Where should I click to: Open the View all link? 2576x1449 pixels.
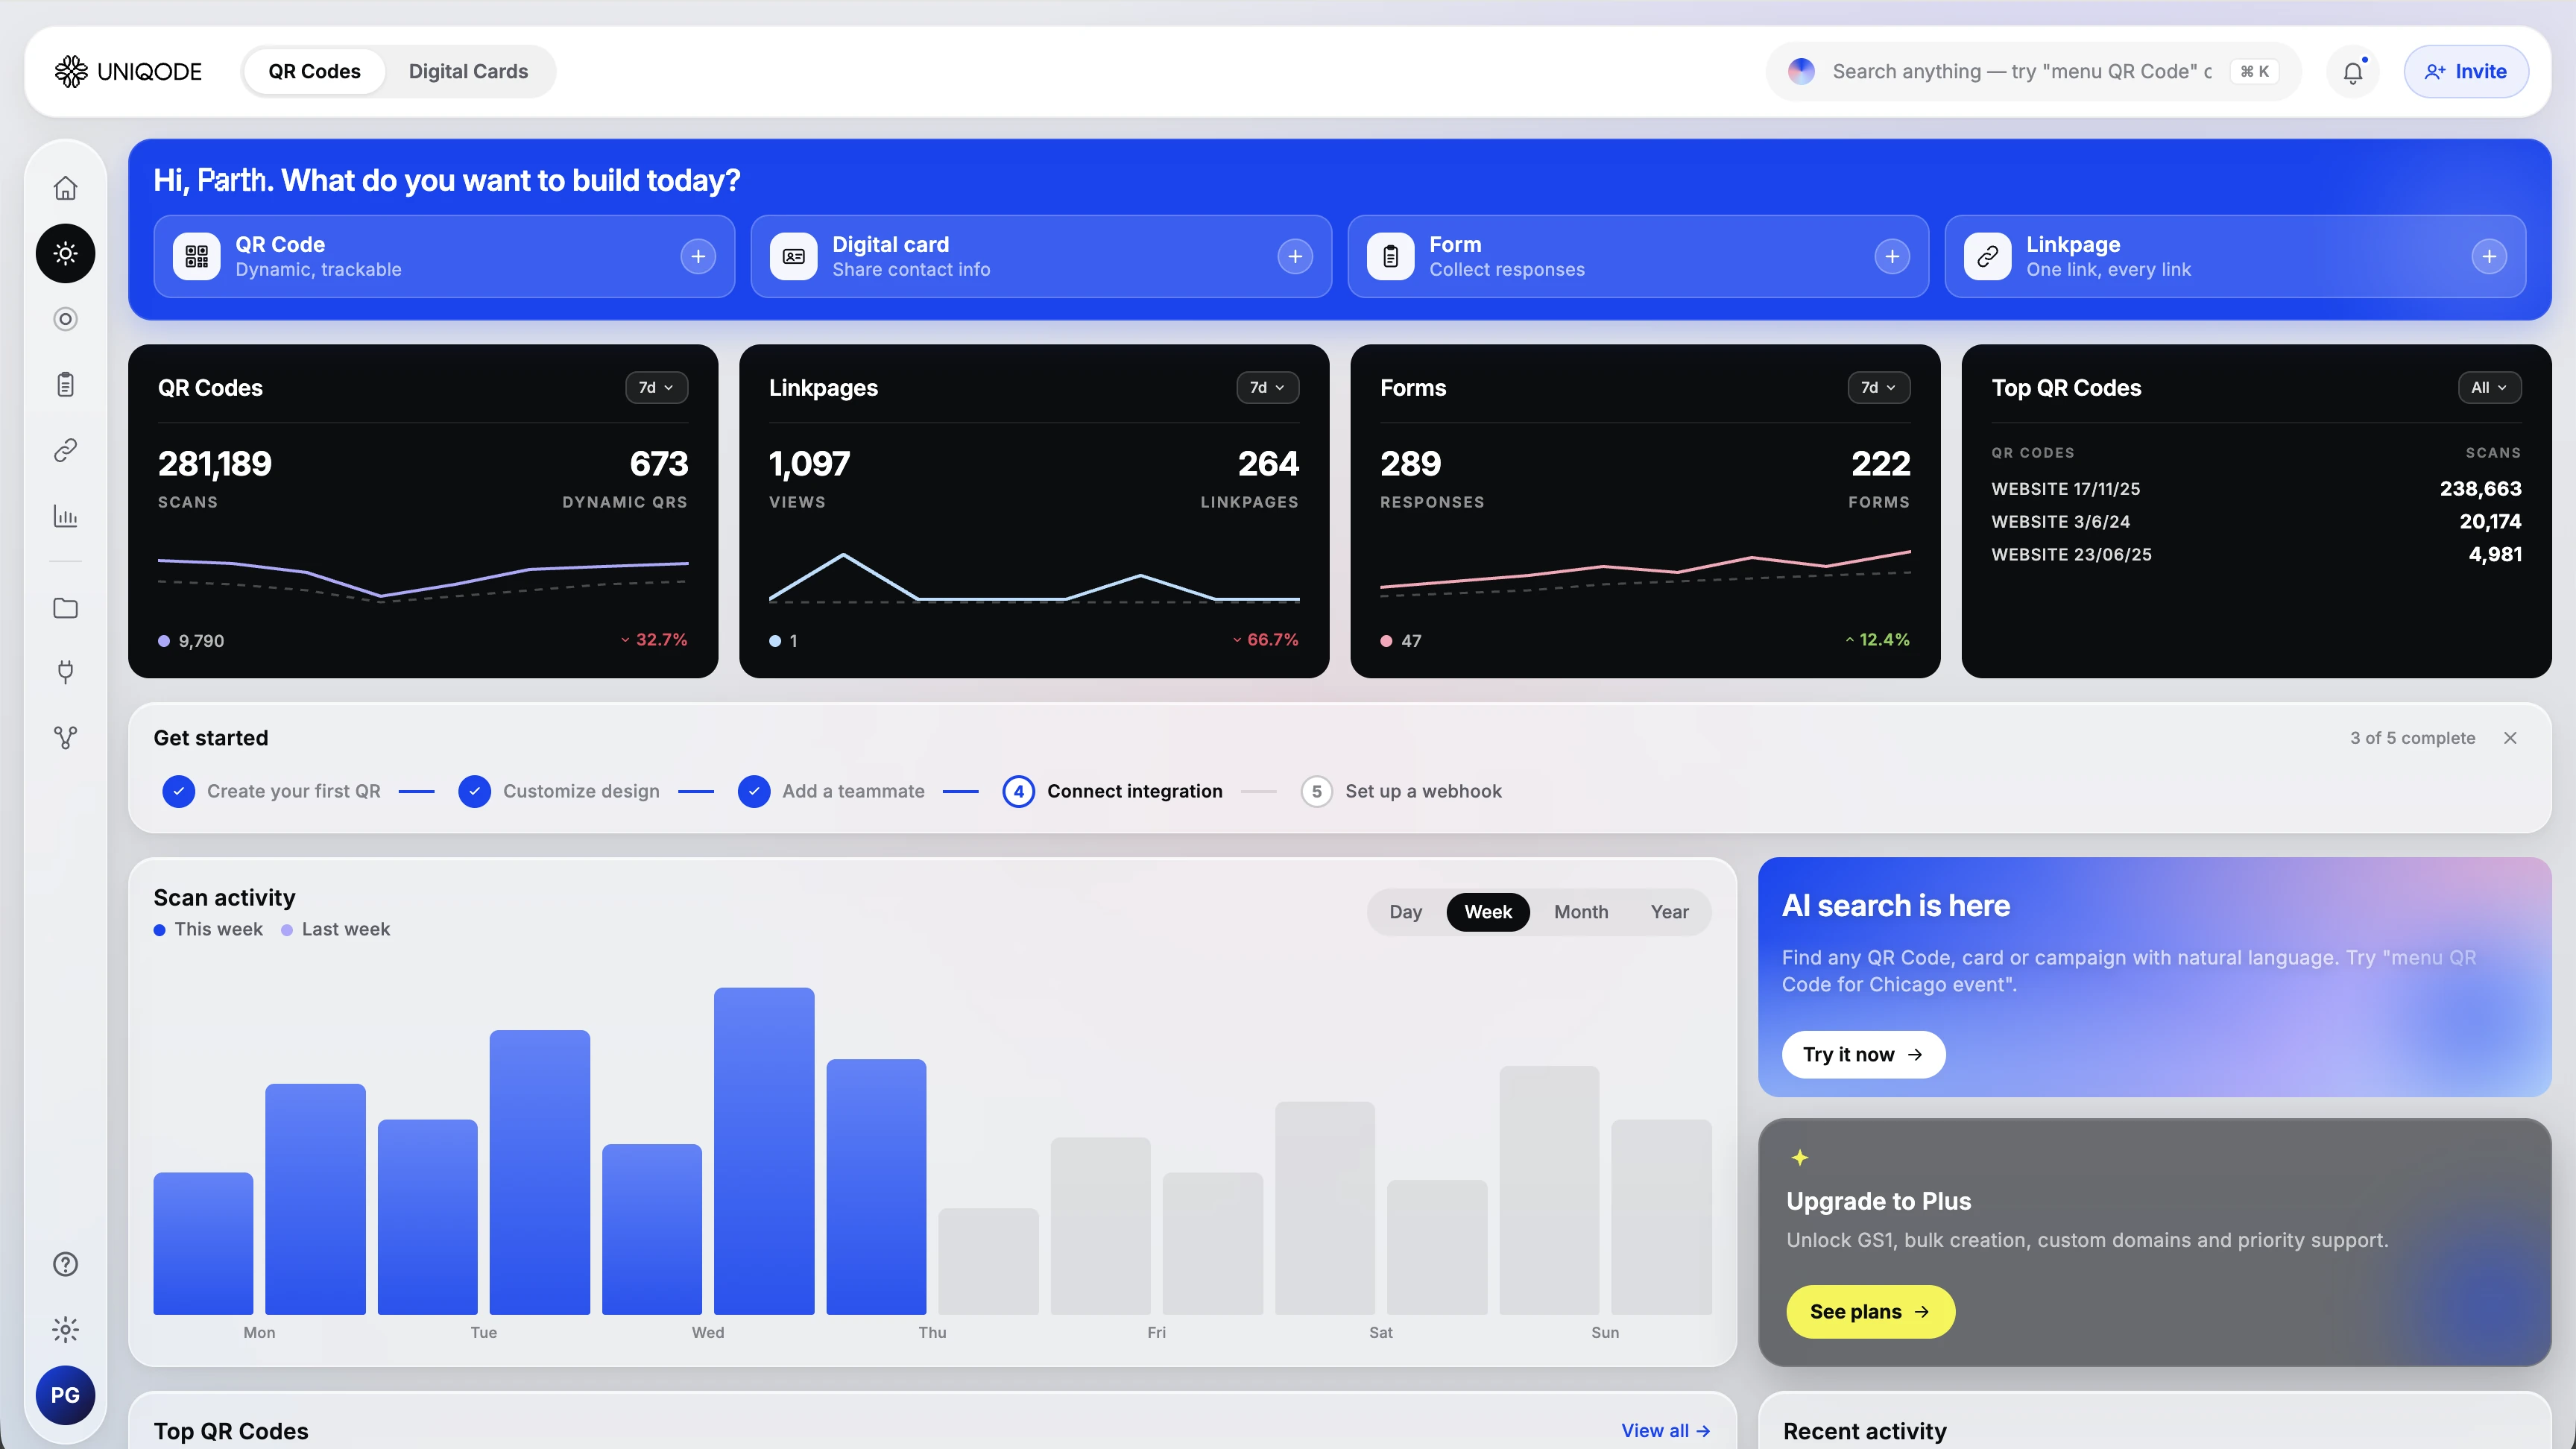point(1665,1431)
